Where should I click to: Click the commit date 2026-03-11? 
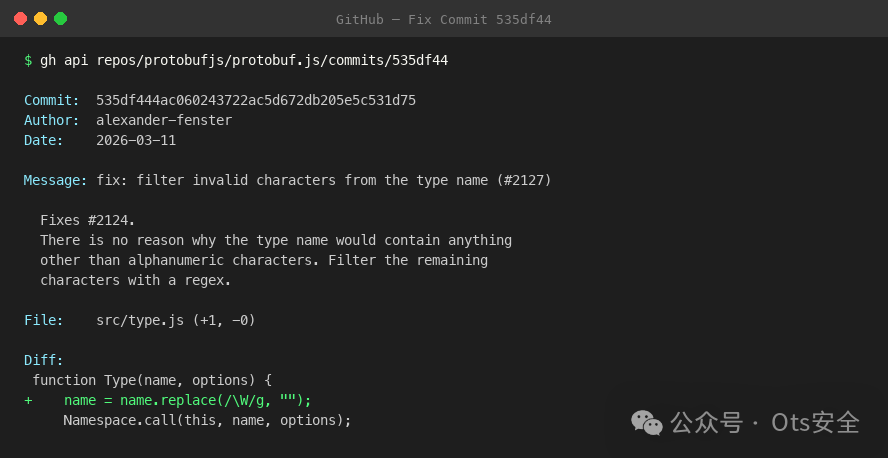pos(136,140)
